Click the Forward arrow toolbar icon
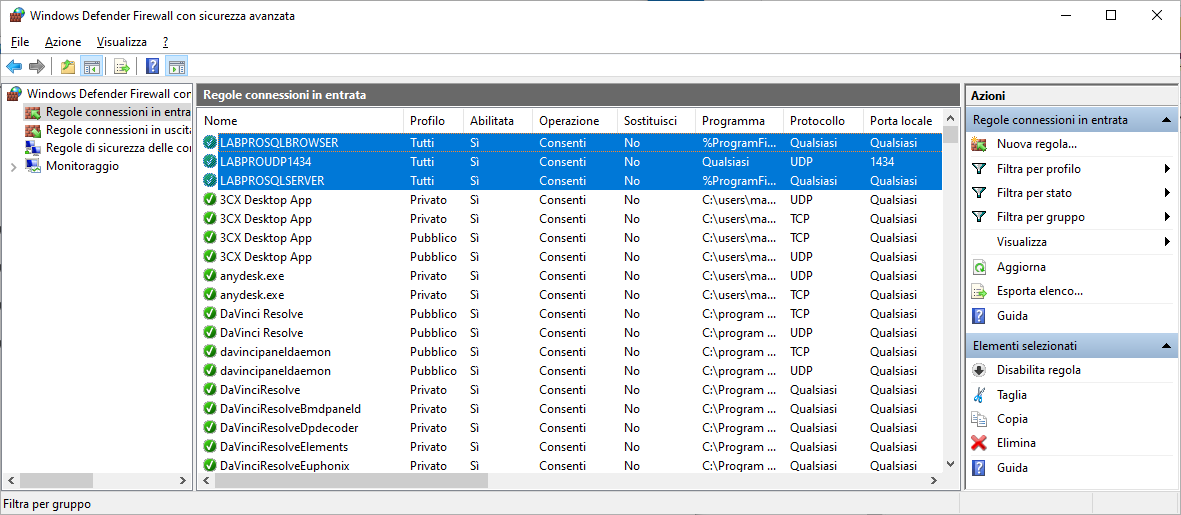The width and height of the screenshot is (1181, 515). click(37, 67)
